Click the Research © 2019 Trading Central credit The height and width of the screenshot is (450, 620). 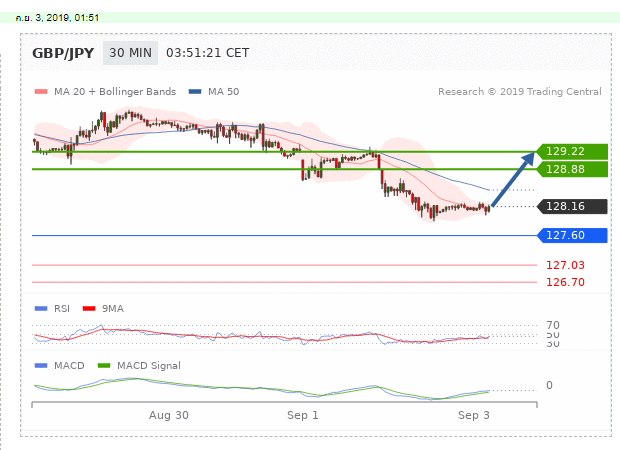coord(520,92)
